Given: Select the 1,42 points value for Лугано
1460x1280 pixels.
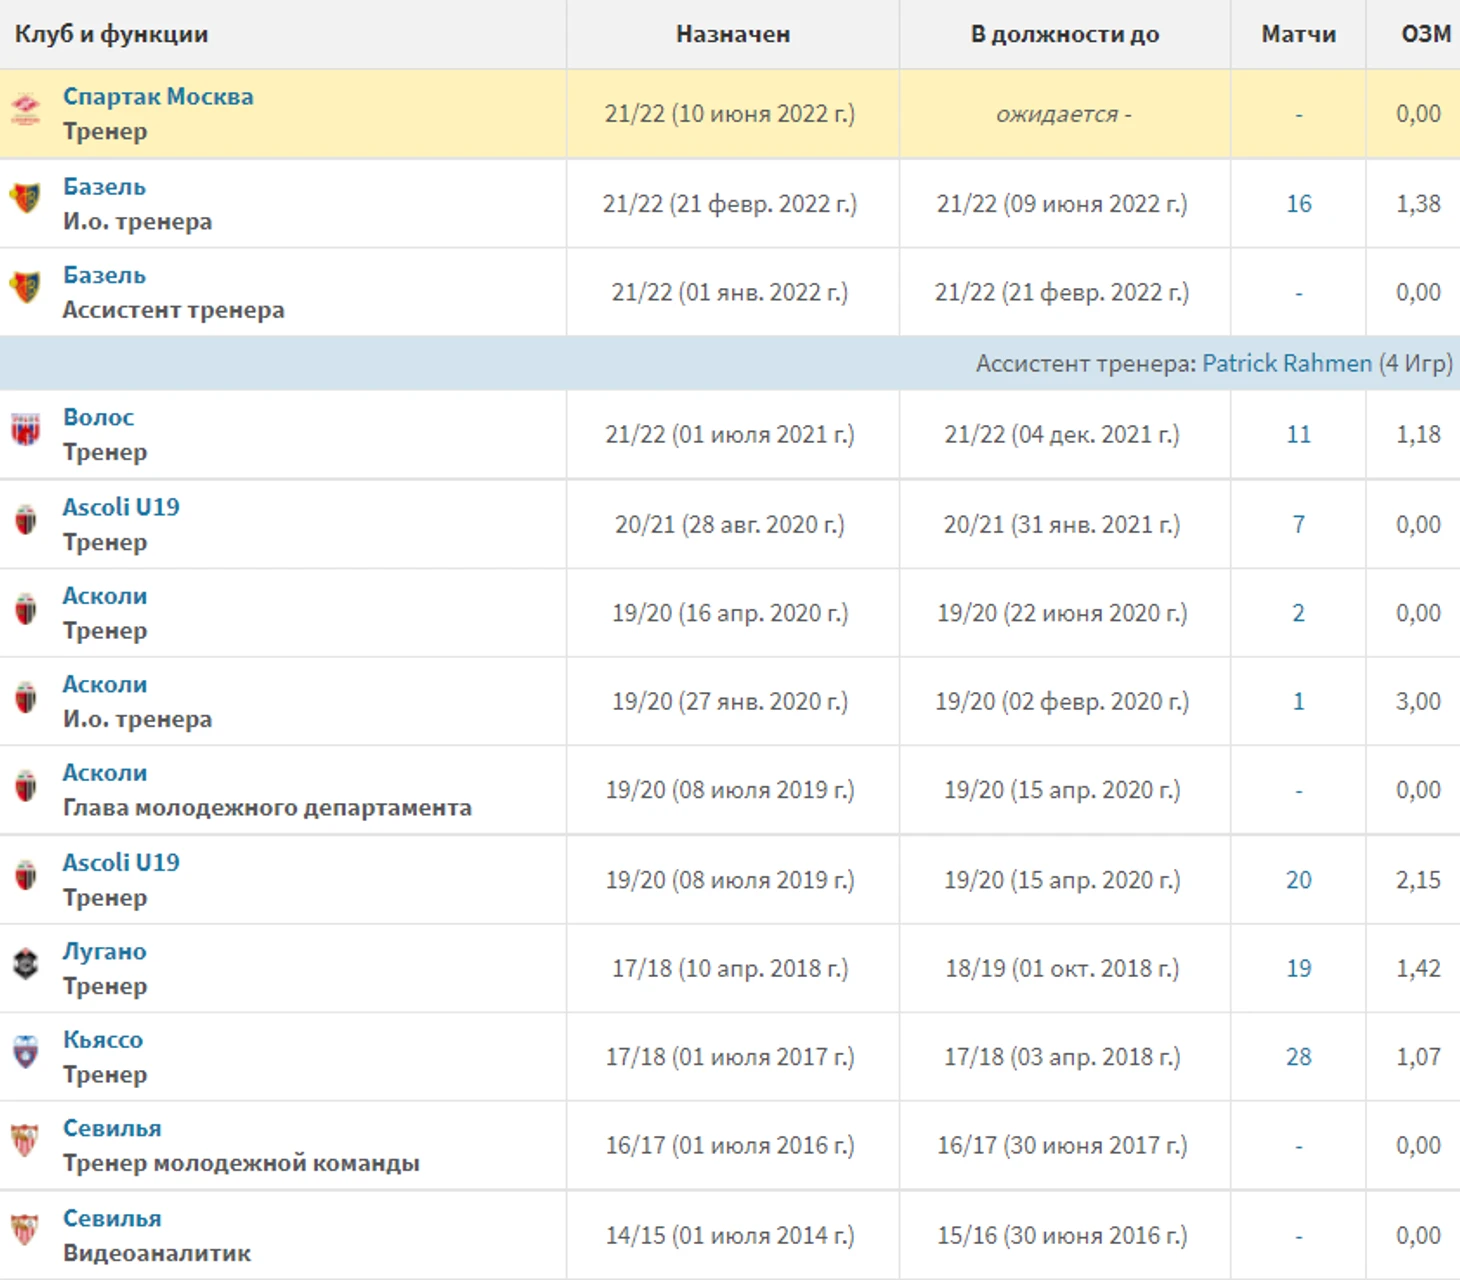Looking at the screenshot, I should tap(1418, 969).
